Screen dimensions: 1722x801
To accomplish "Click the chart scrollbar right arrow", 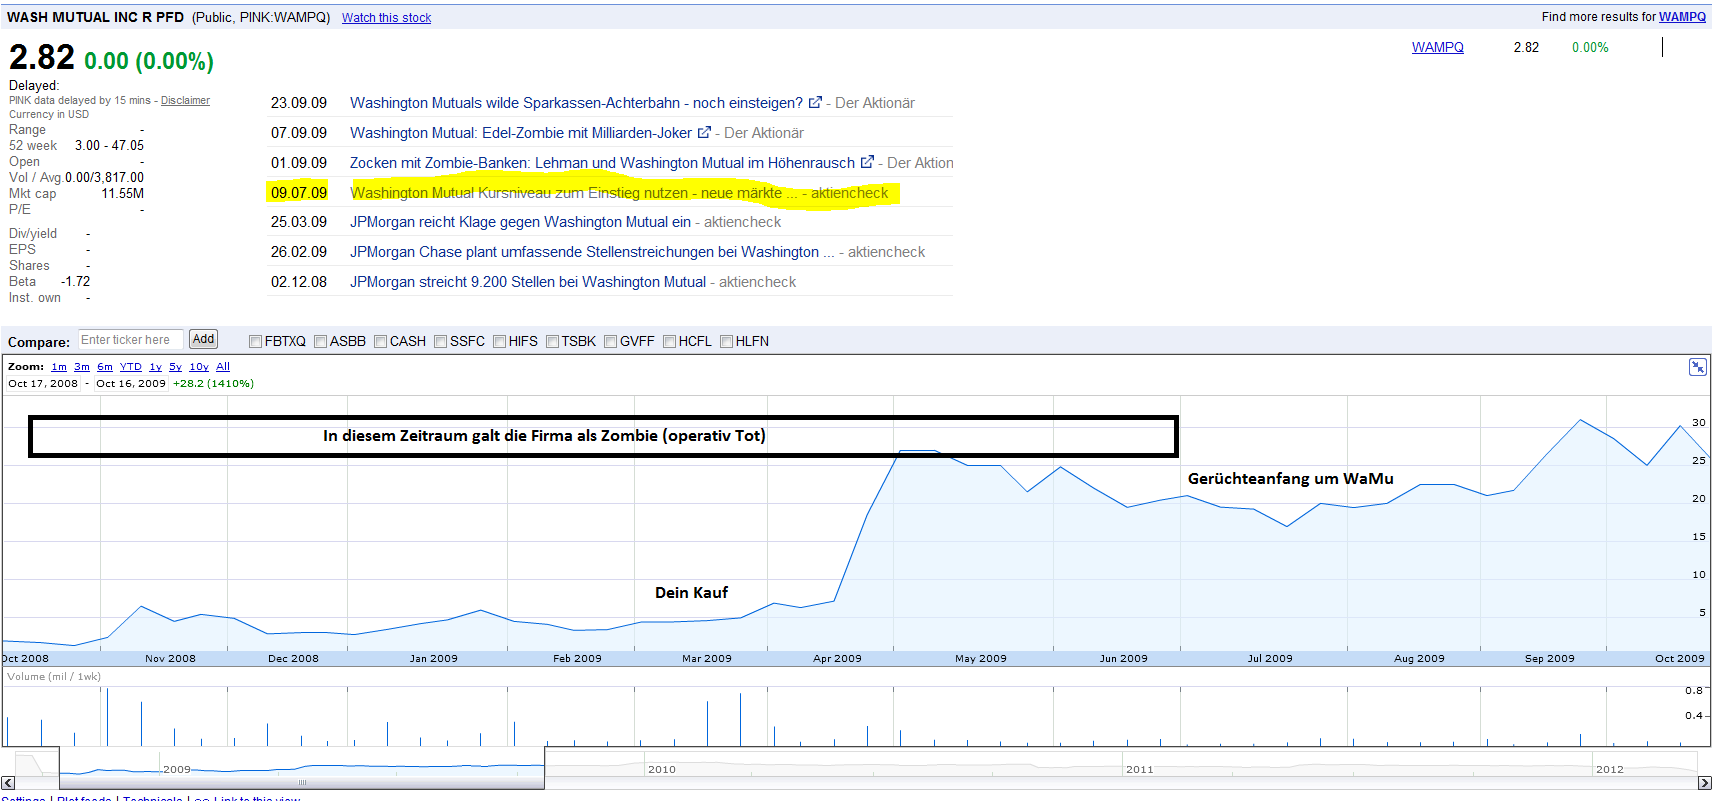I will pos(1705,782).
